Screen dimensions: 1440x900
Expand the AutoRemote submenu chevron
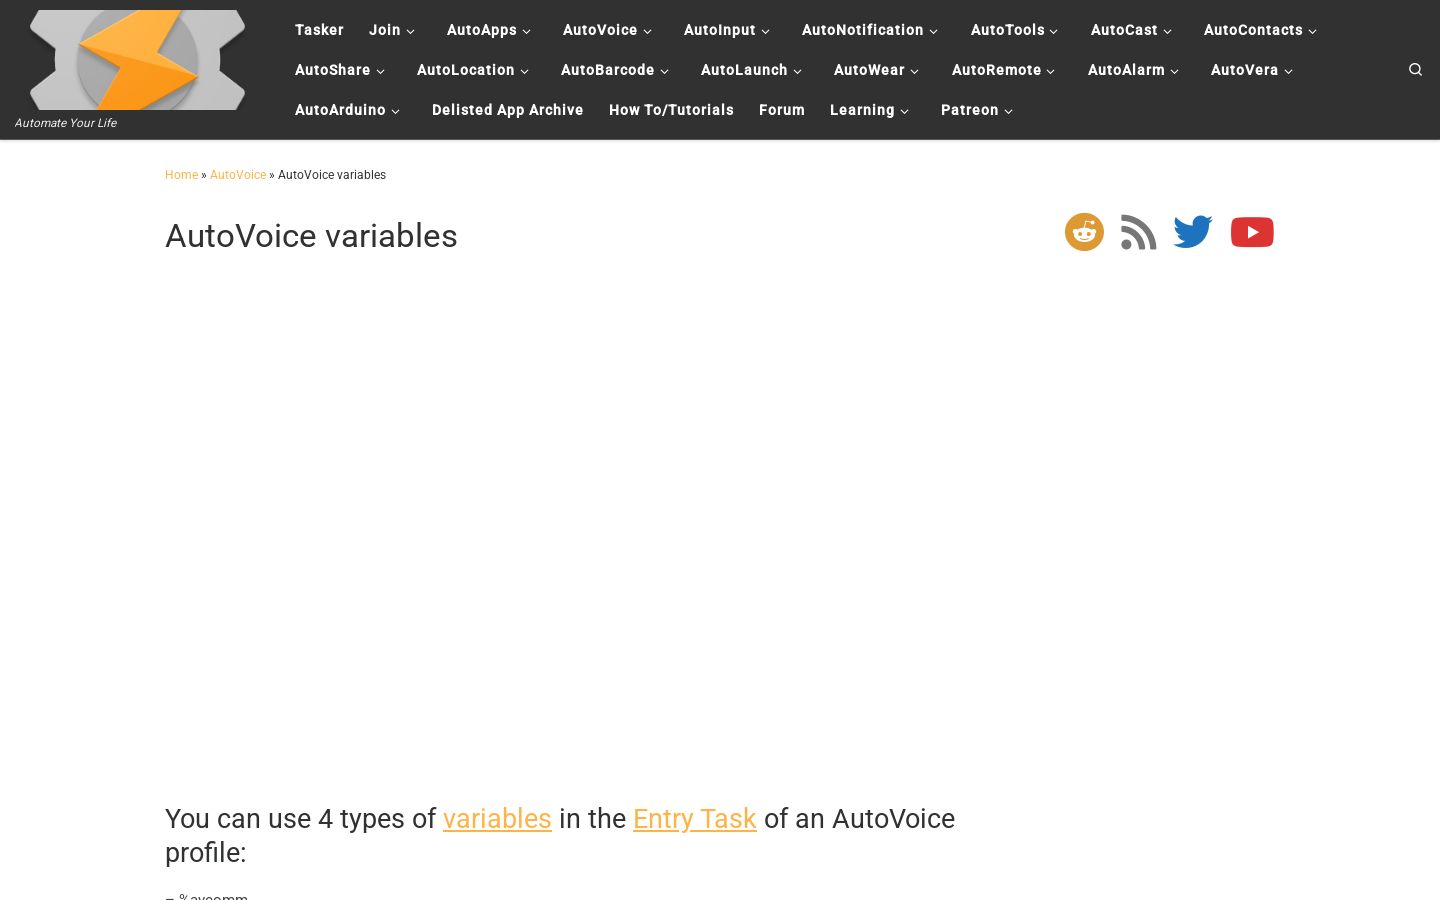coord(1050,71)
